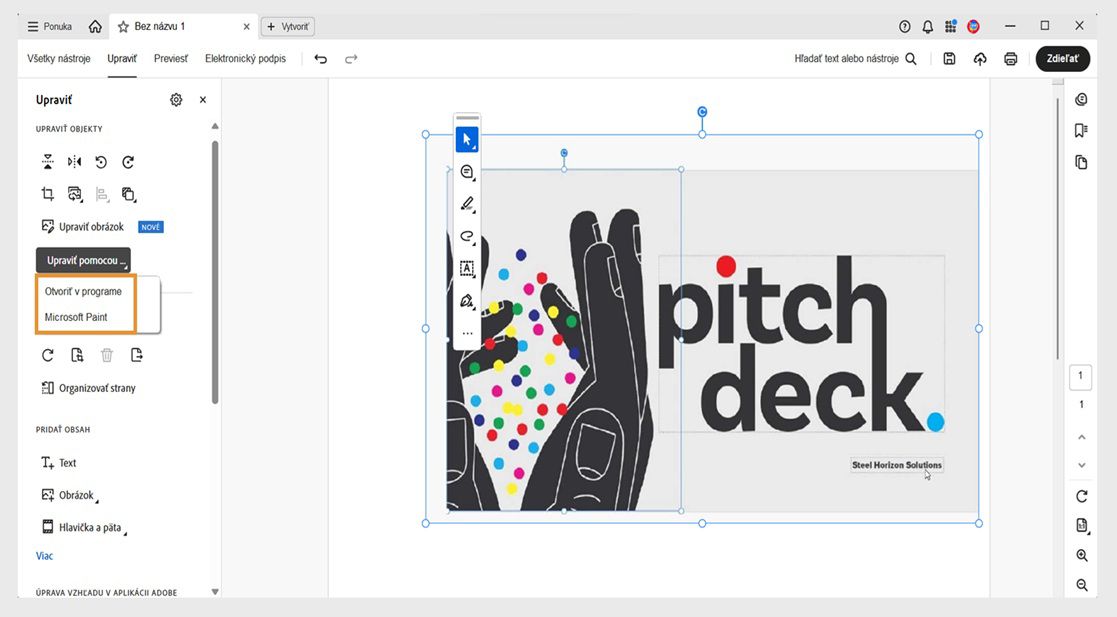
Task: Click the Vytvoriť button
Action: pyautogui.click(x=288, y=26)
